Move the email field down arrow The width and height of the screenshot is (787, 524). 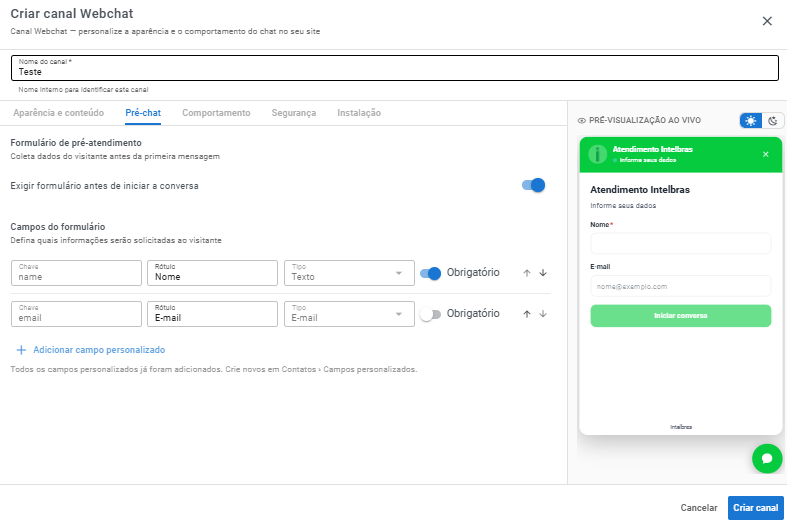tap(543, 314)
